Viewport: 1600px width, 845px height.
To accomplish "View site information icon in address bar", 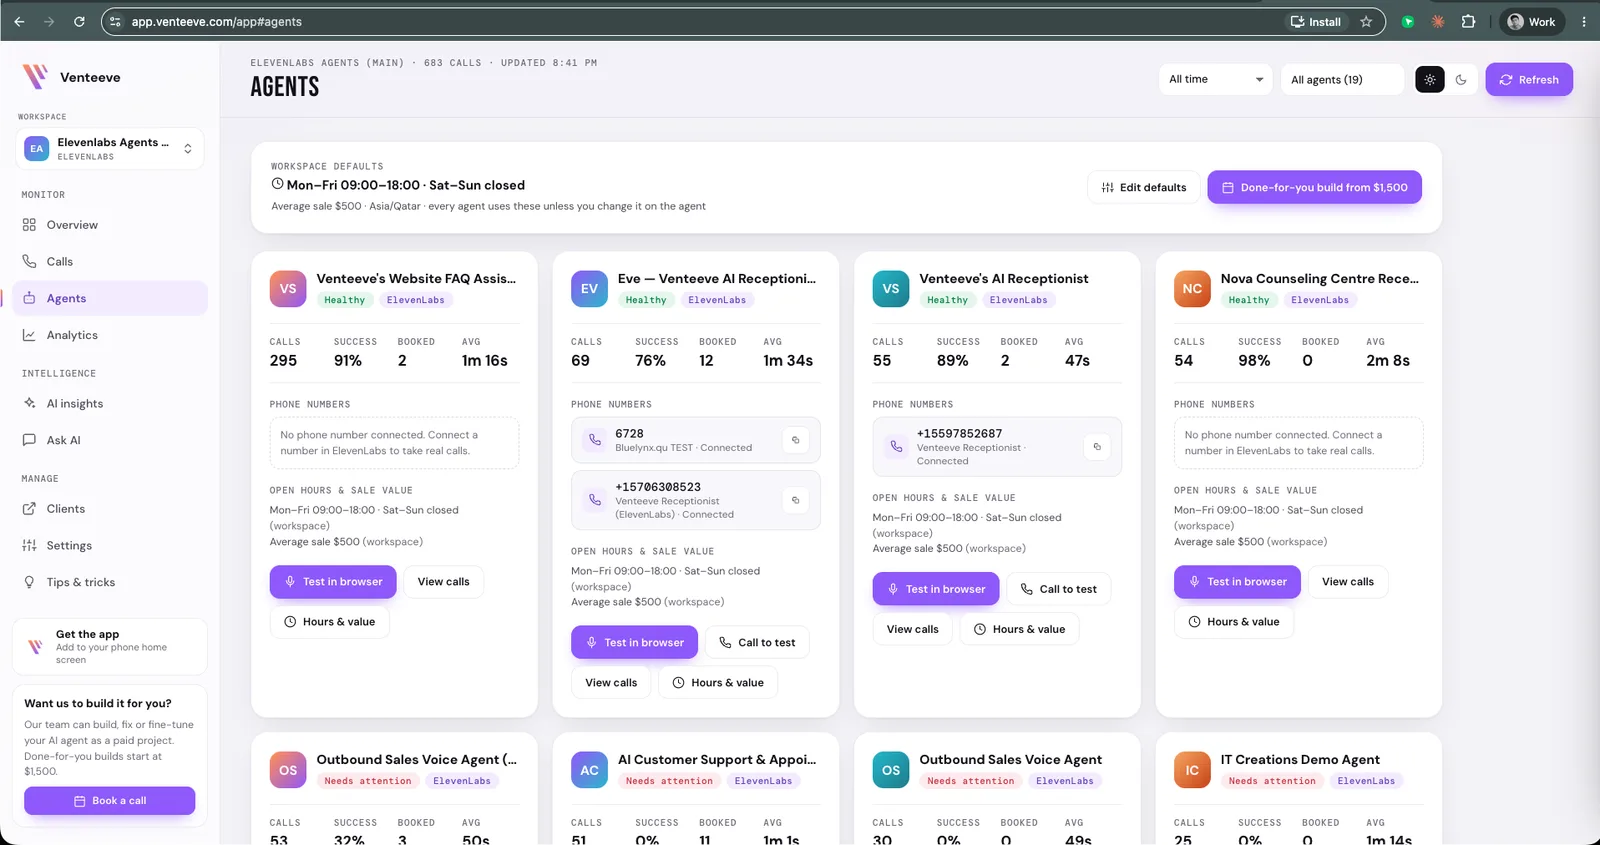I will pyautogui.click(x=115, y=22).
